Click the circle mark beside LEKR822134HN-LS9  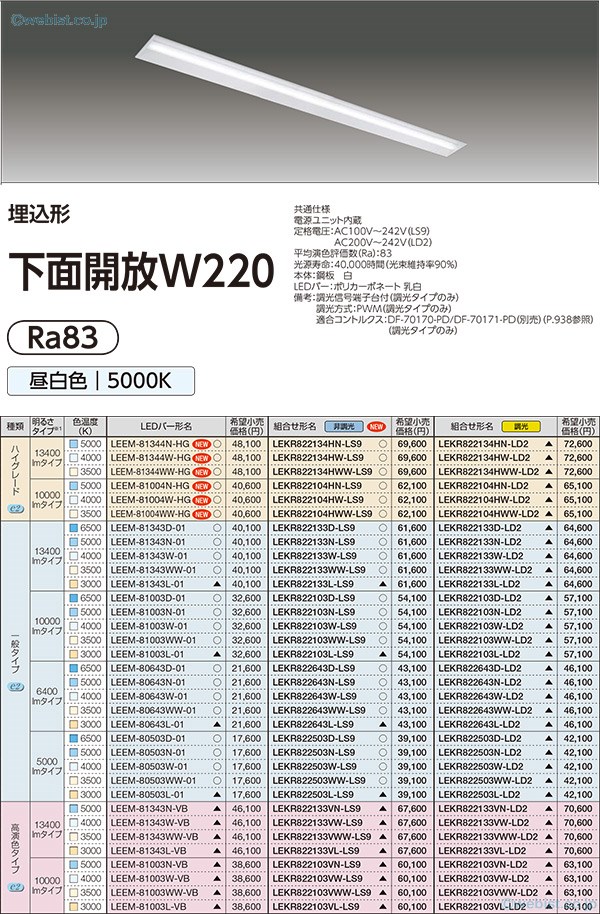click(x=383, y=444)
